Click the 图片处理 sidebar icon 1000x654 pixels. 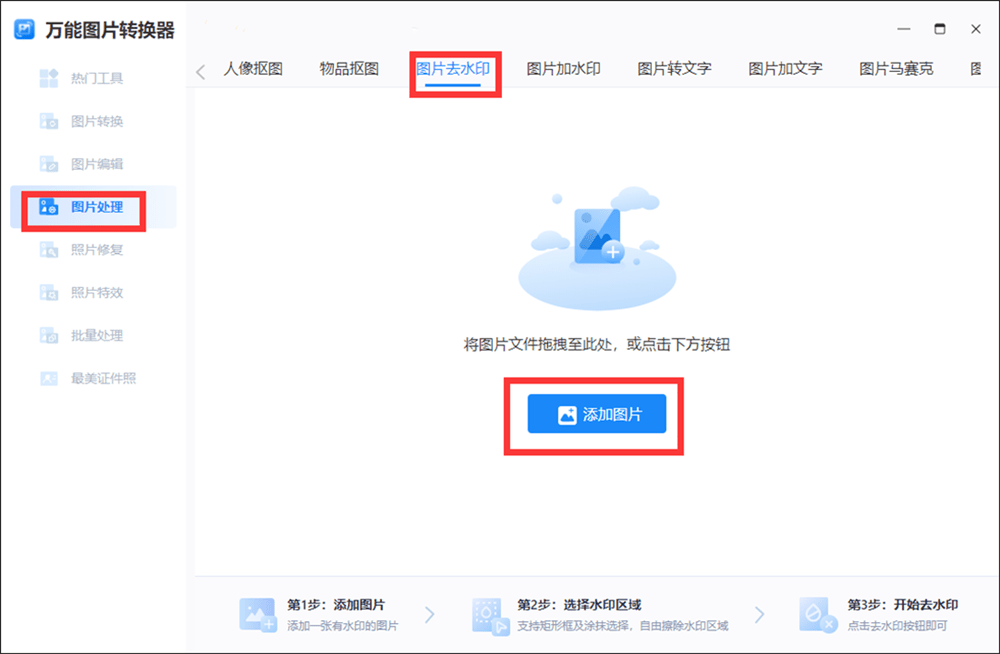pos(48,207)
